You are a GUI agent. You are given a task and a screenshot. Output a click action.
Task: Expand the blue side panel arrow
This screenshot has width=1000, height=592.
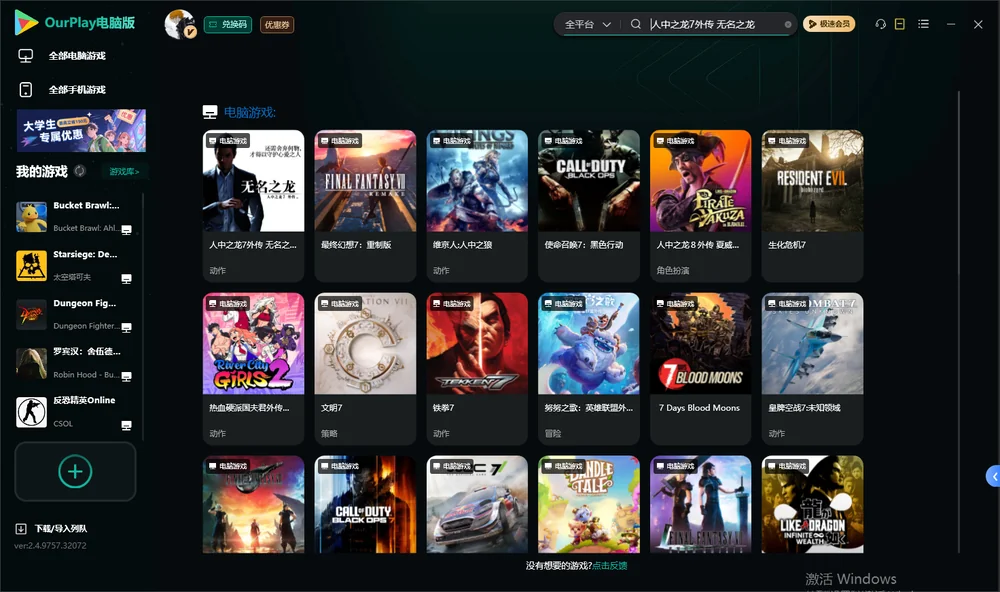993,477
